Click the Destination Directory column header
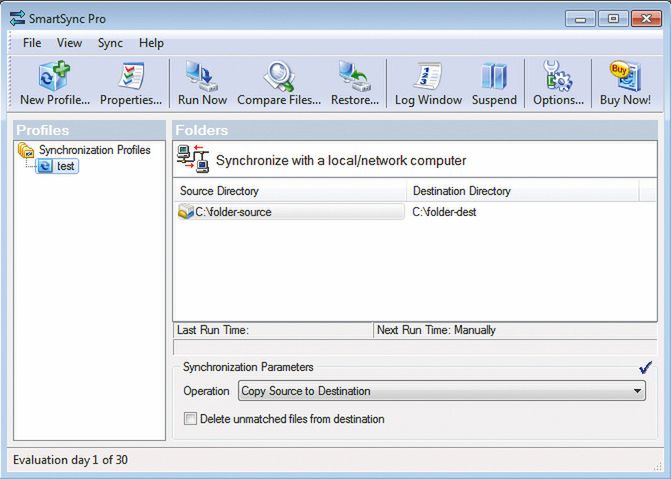This screenshot has height=479, width=671. click(x=522, y=191)
